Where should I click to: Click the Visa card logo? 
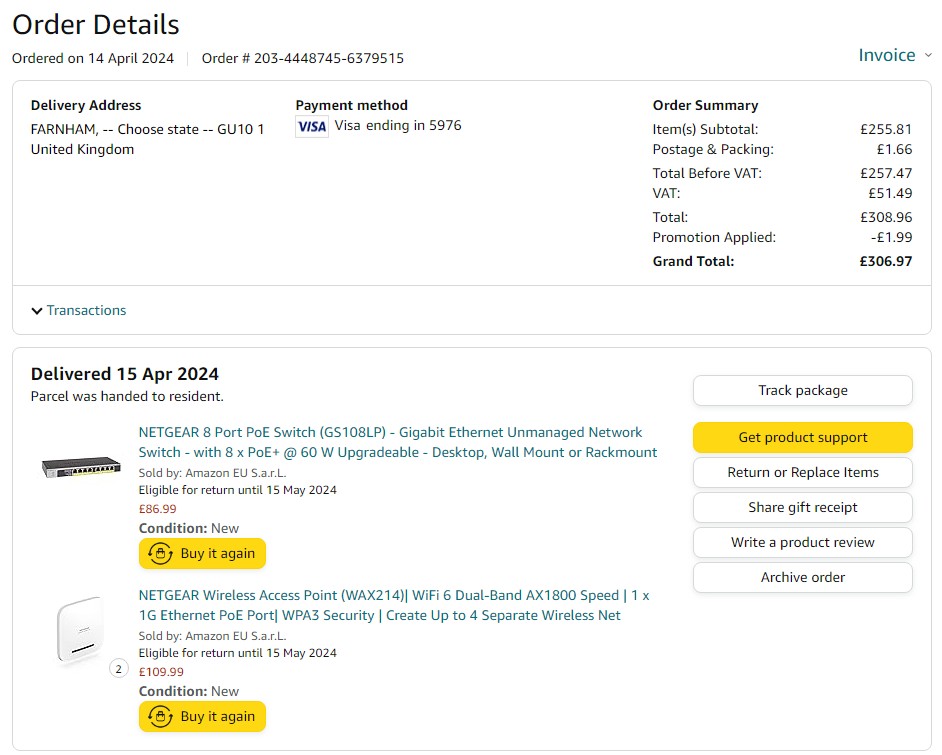[x=312, y=127]
